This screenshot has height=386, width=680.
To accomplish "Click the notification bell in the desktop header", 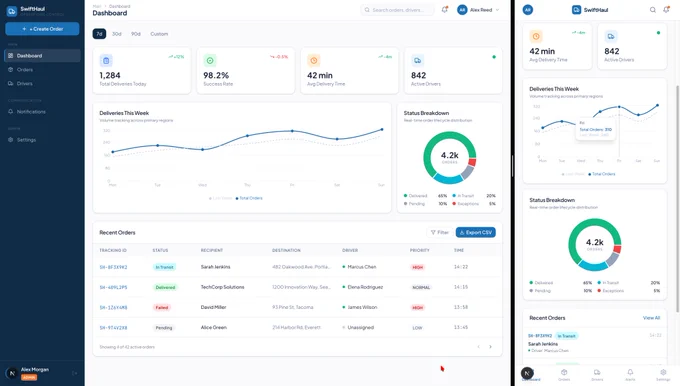I will pos(445,10).
